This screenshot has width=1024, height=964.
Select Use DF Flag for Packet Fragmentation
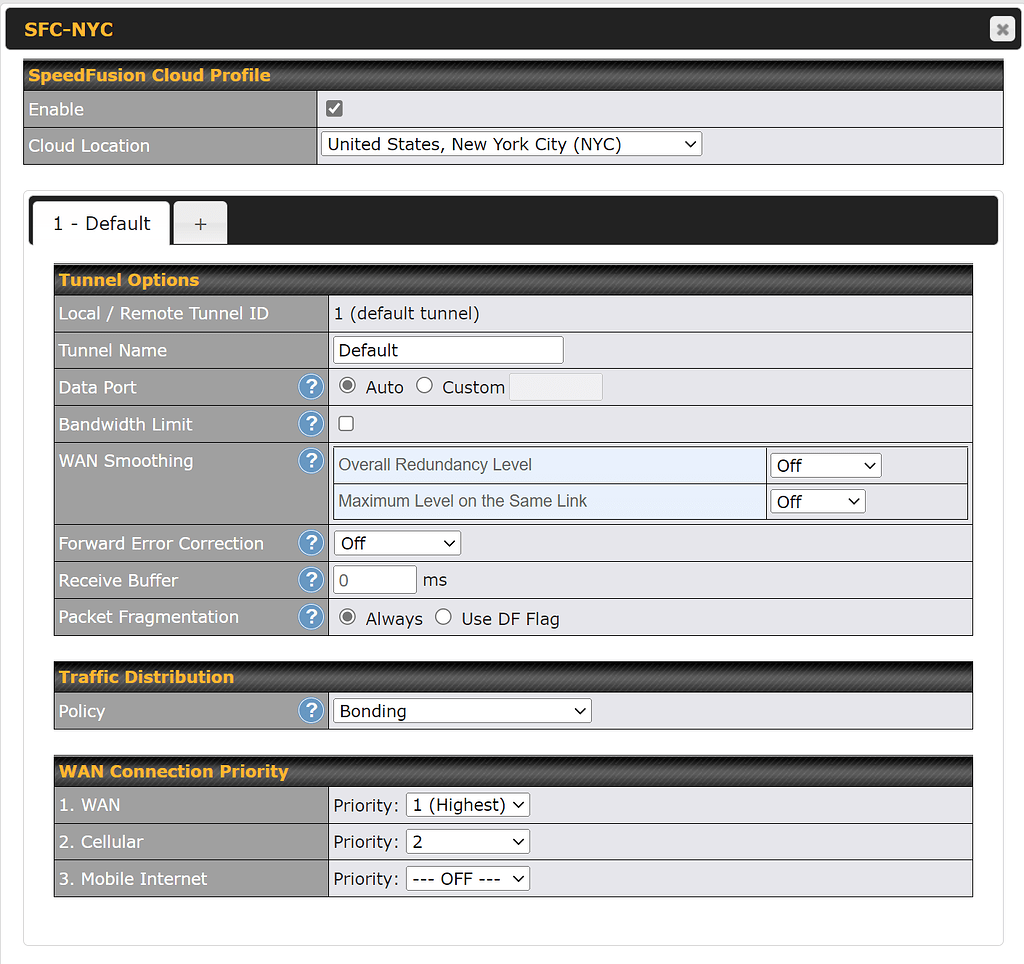pyautogui.click(x=443, y=617)
